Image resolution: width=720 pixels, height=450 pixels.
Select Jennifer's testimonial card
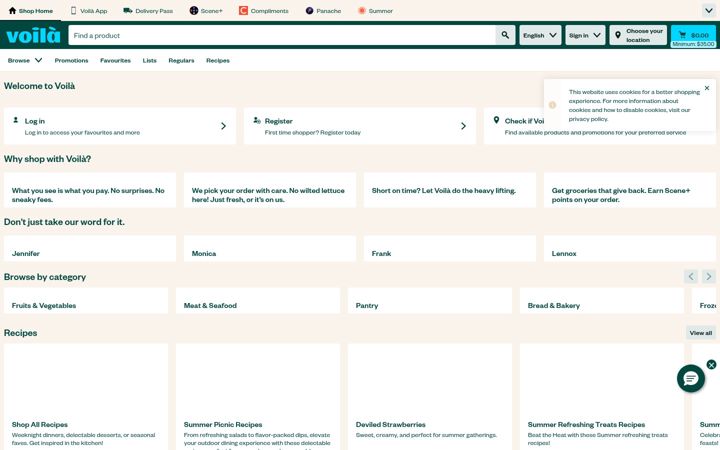(90, 249)
